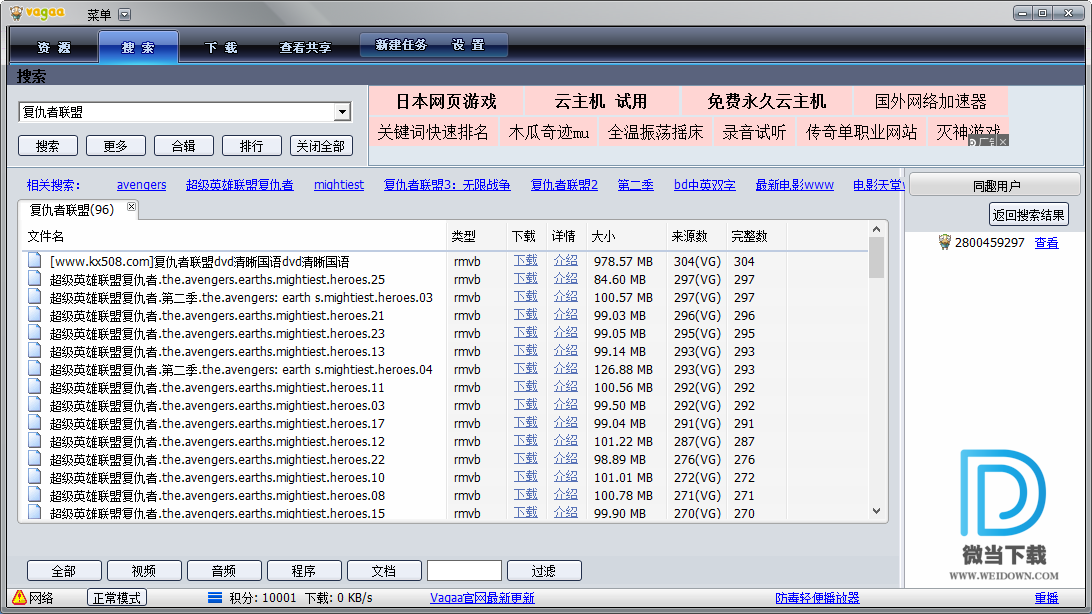Click file icon of [www.kx508.com]复仇者联盟dvd row
Screen dimensions: 1092x614
[x=34, y=260]
